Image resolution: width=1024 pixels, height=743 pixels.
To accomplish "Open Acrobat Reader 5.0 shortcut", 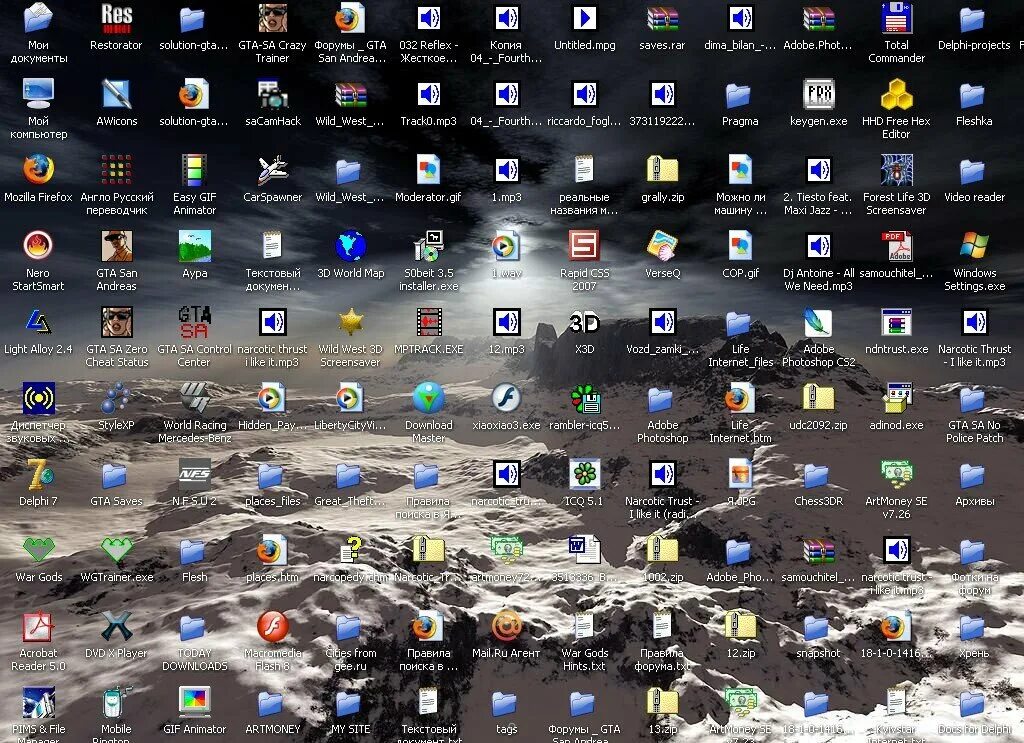I will 39,626.
